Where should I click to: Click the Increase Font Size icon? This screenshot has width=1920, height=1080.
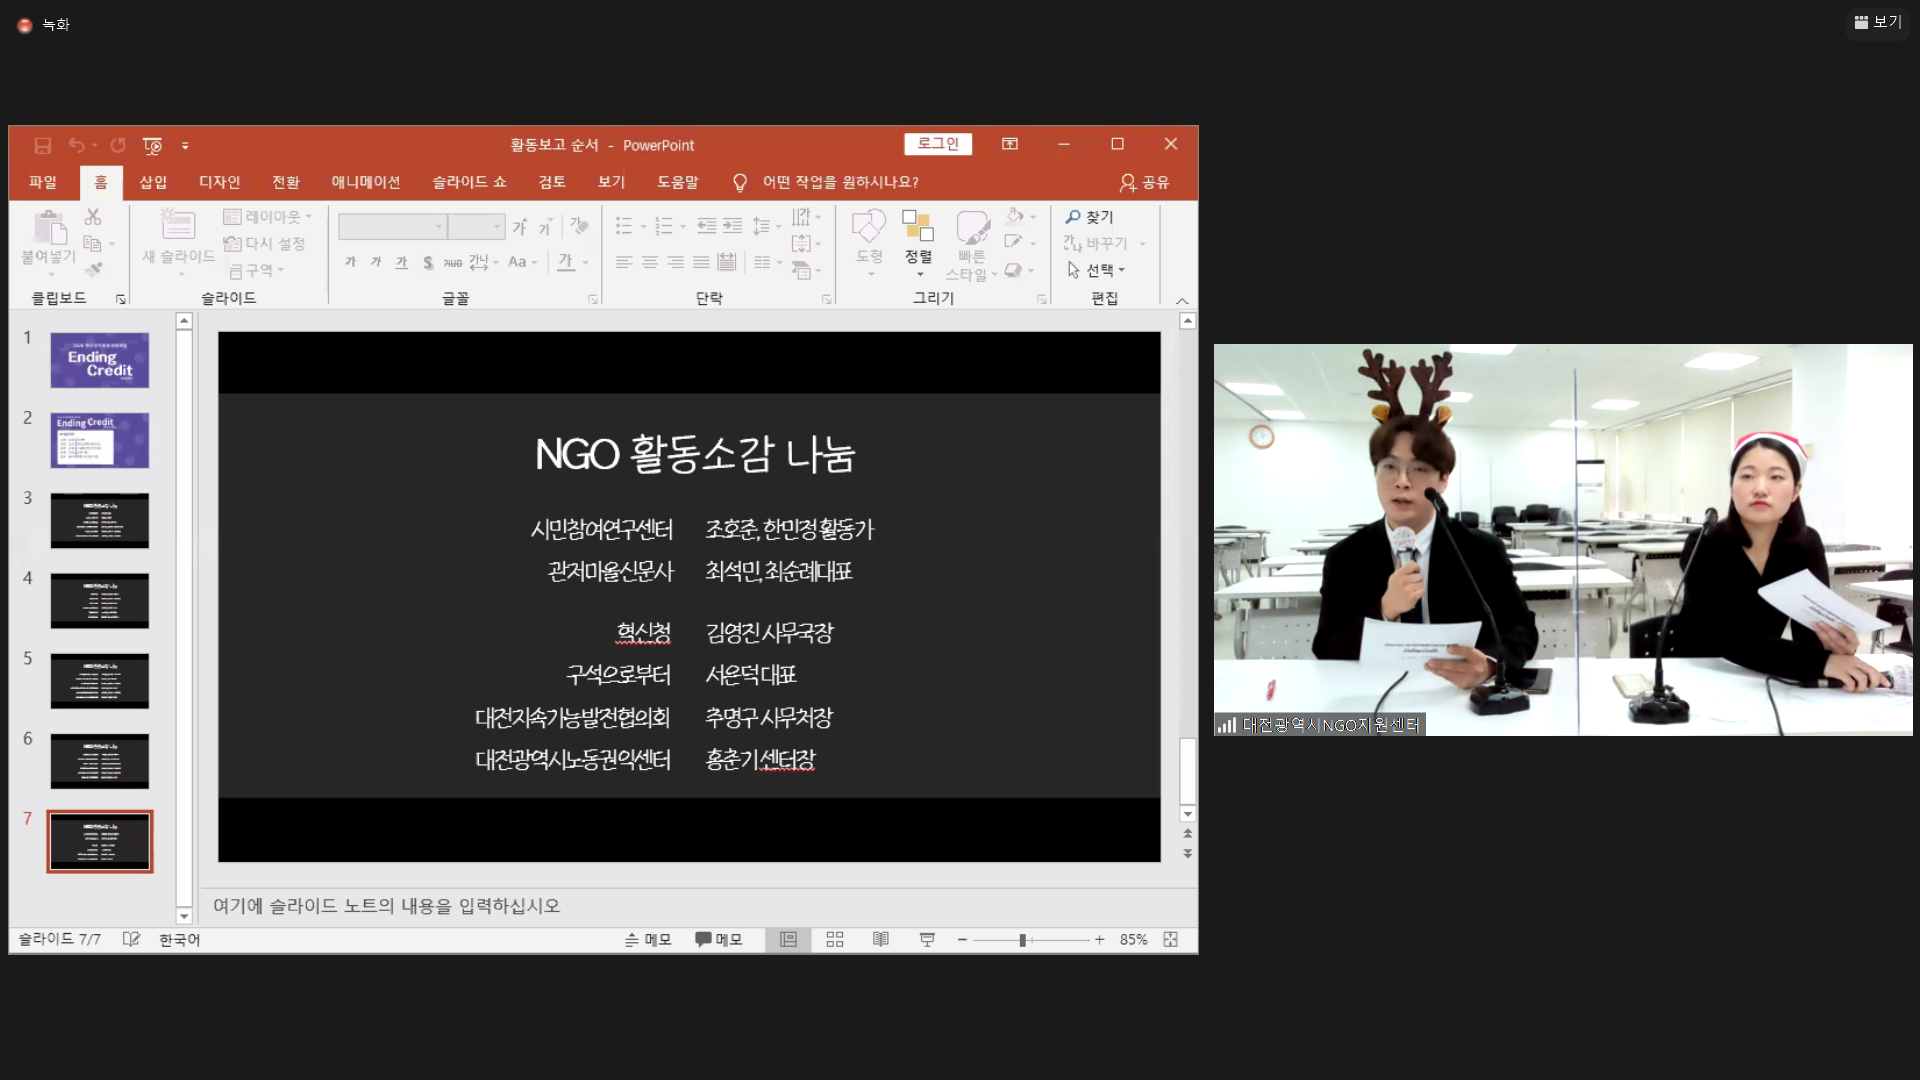click(519, 227)
